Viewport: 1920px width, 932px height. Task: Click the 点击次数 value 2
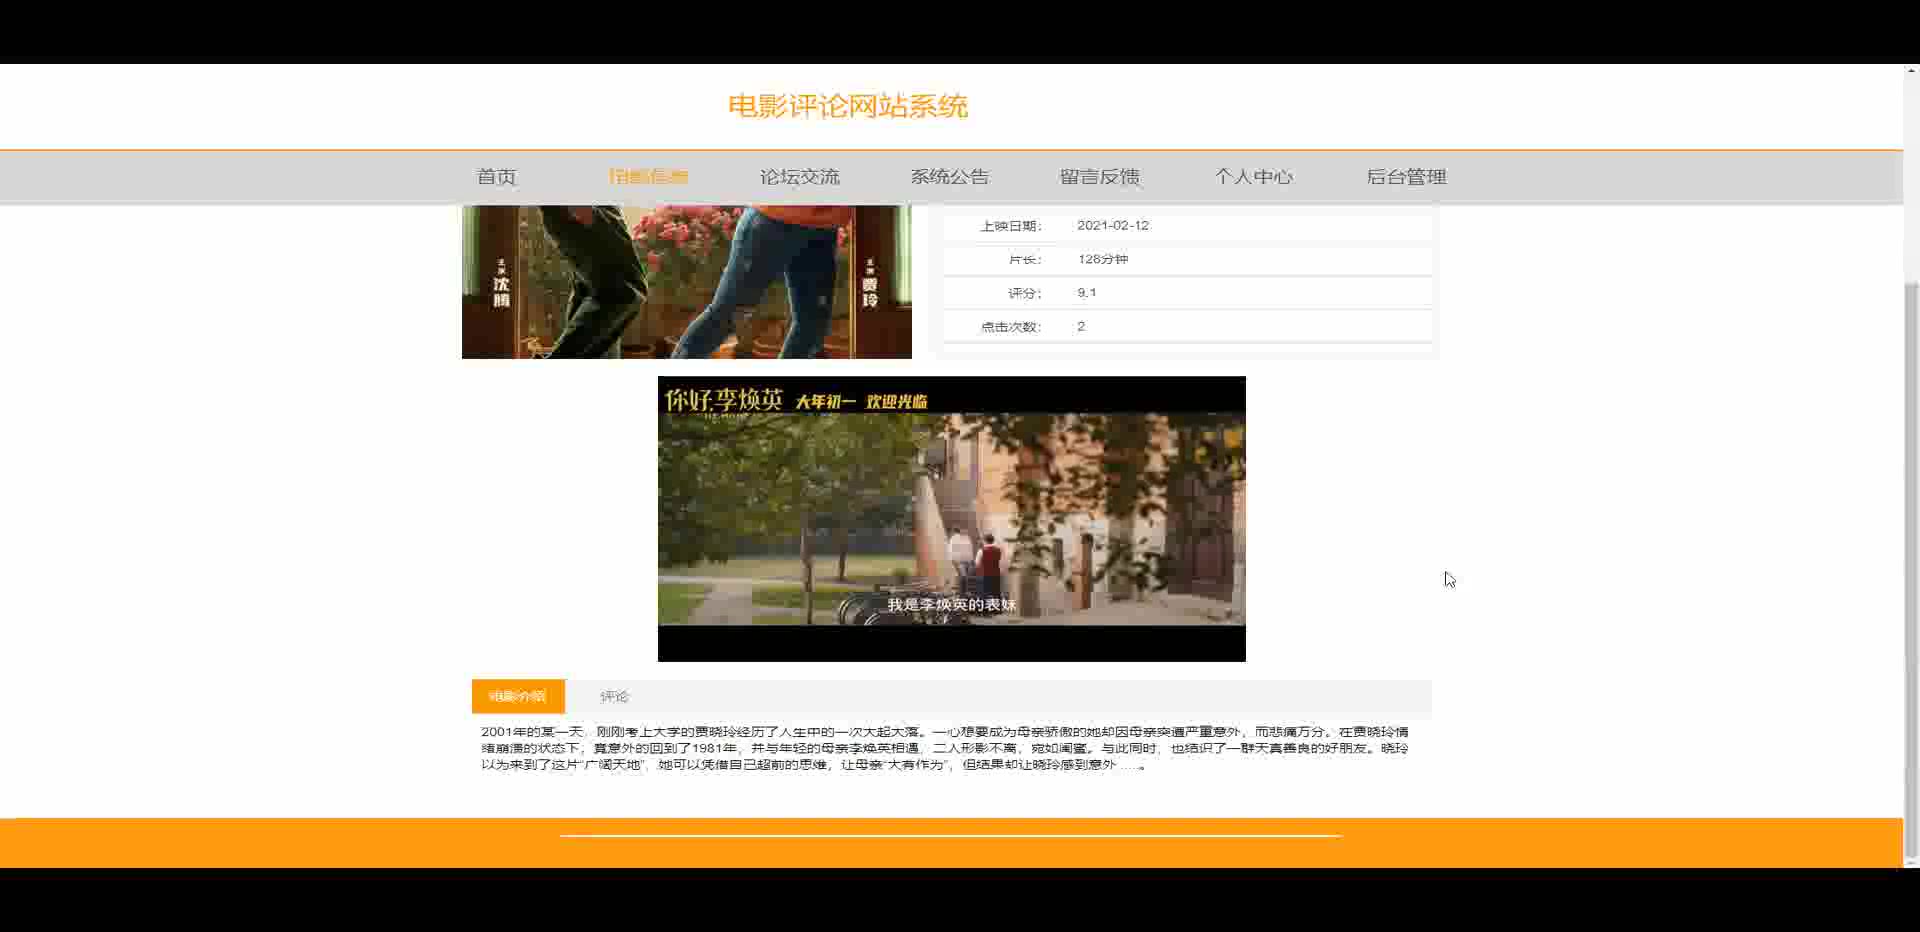(1081, 326)
